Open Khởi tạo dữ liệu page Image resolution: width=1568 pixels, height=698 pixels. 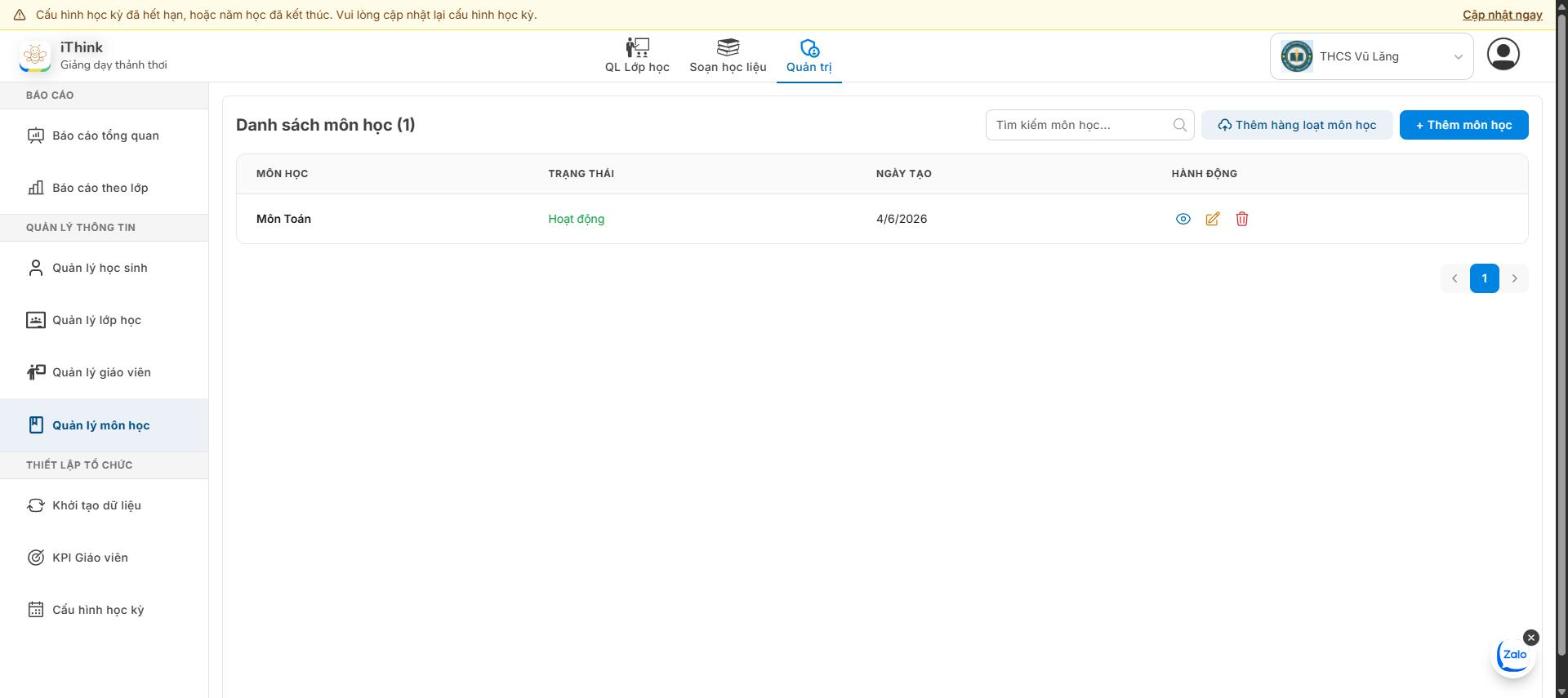pyautogui.click(x=104, y=505)
